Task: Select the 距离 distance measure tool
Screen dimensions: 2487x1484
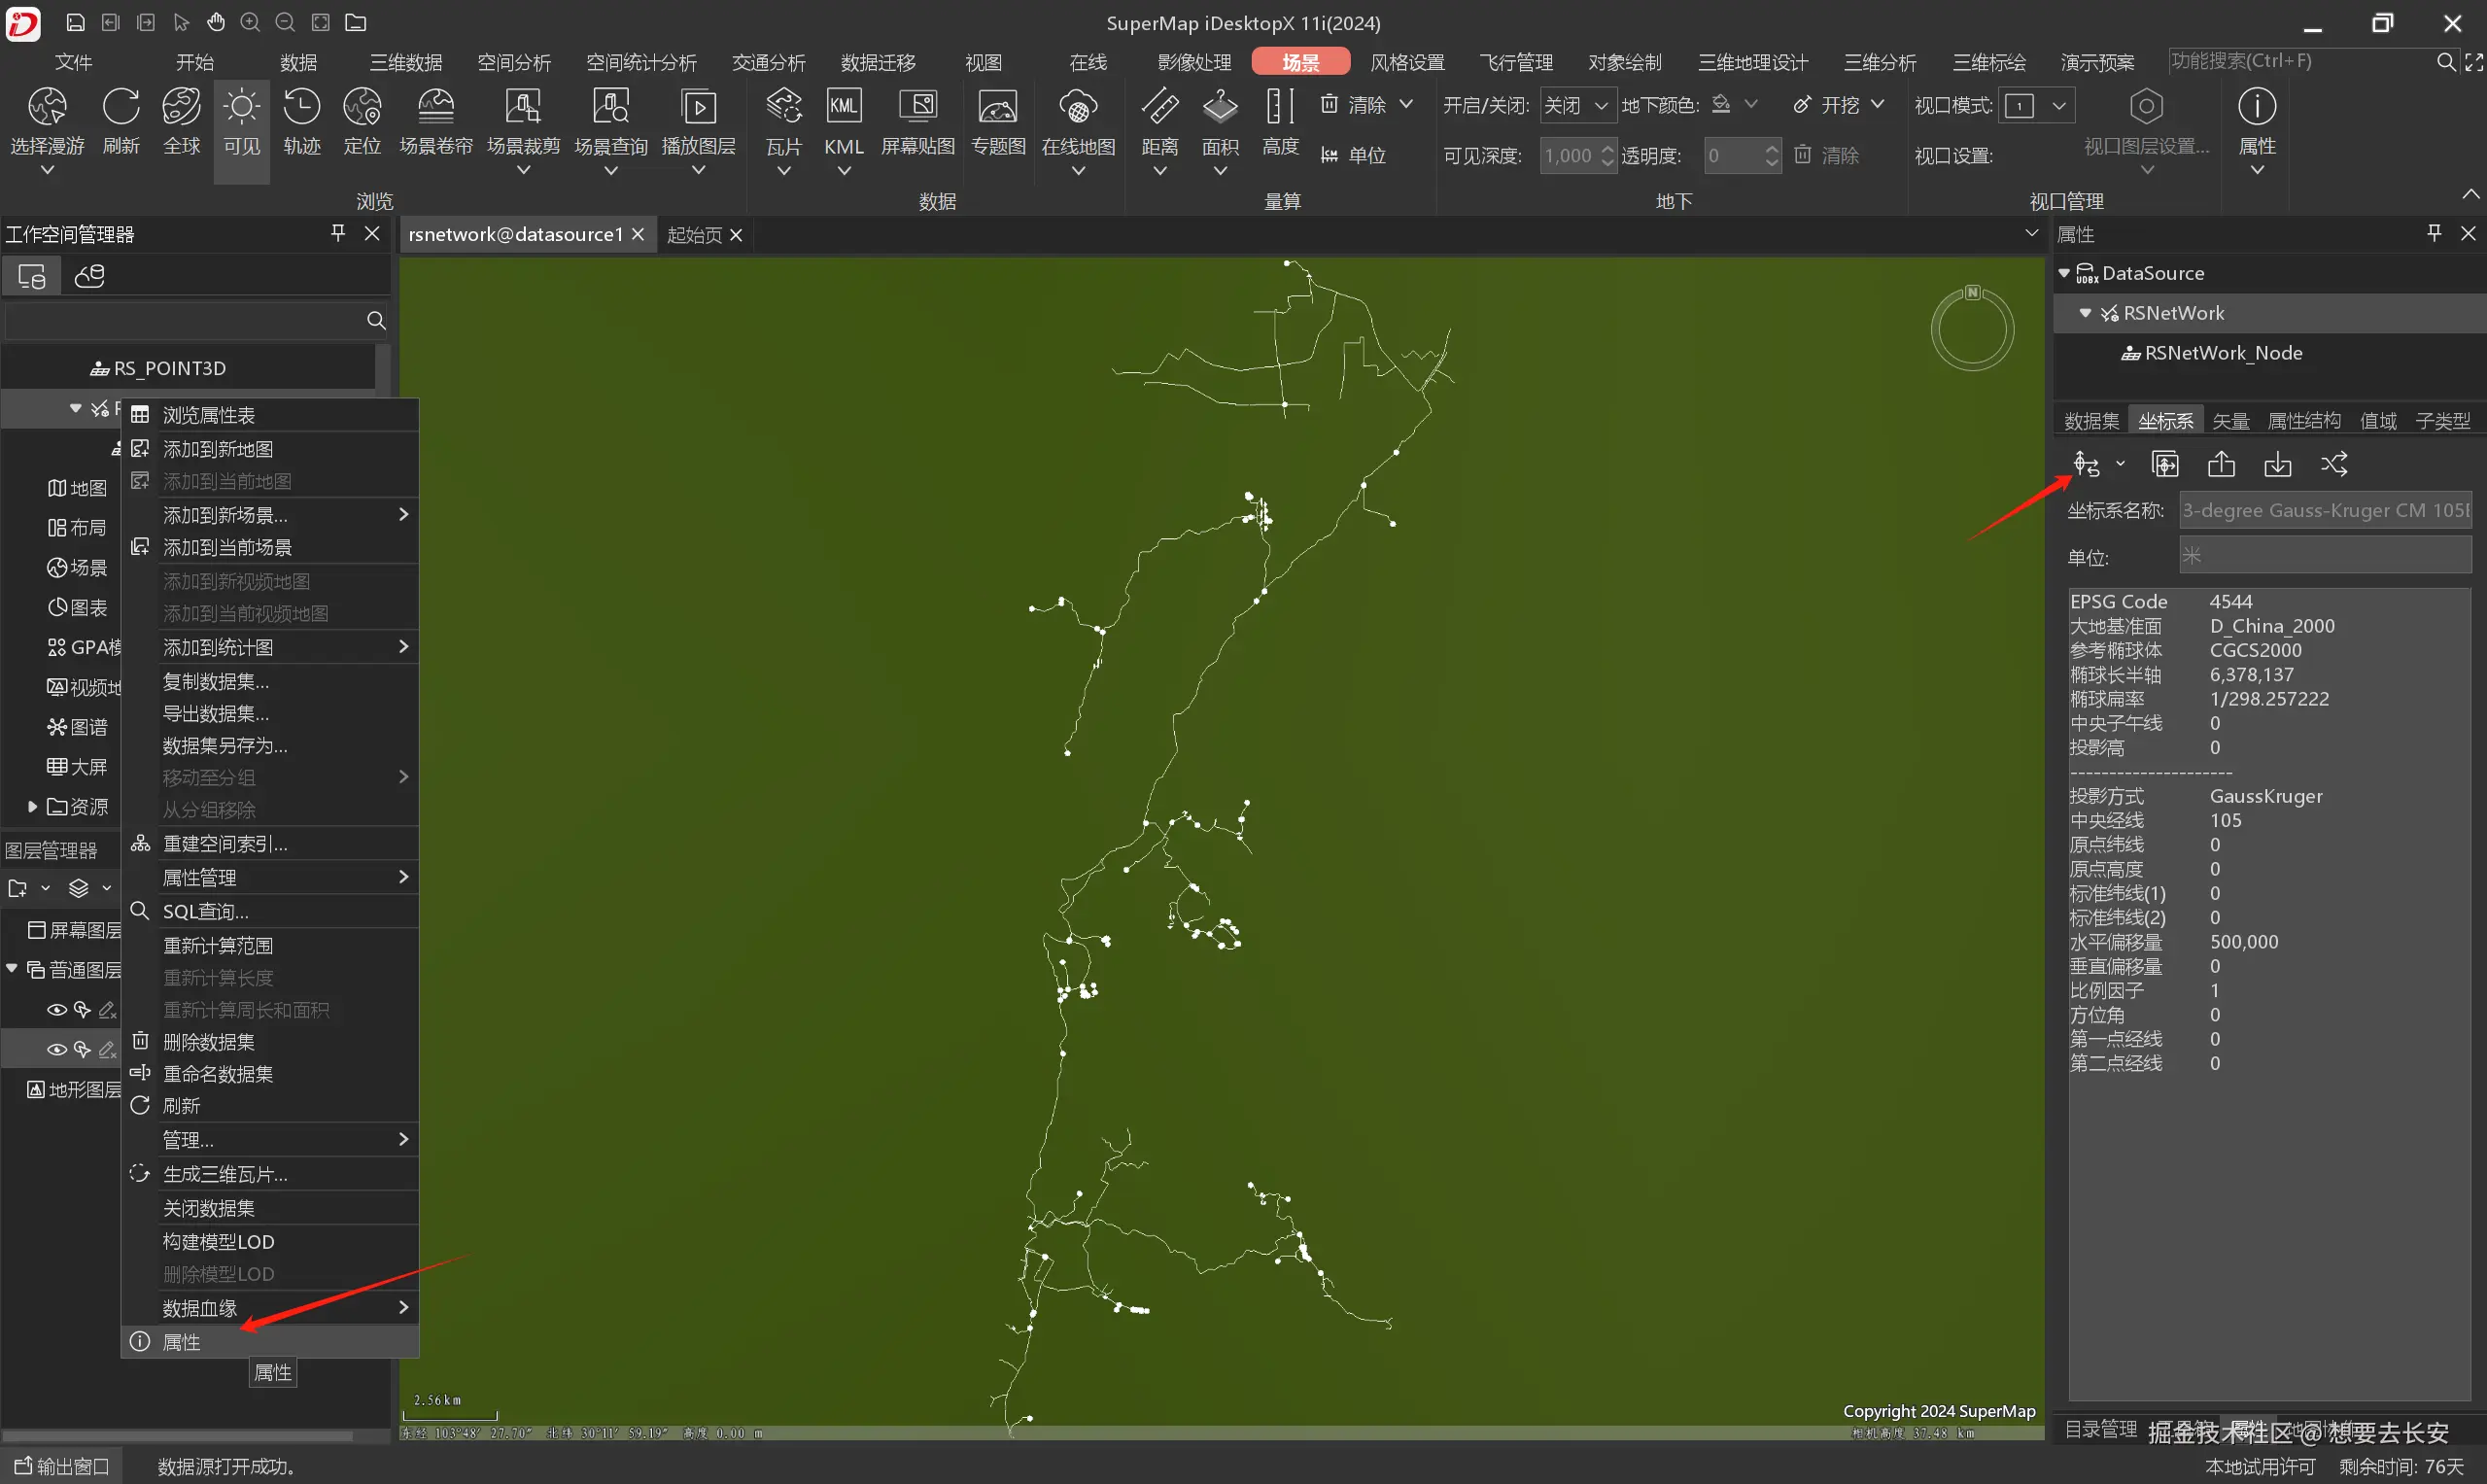Action: (1160, 107)
